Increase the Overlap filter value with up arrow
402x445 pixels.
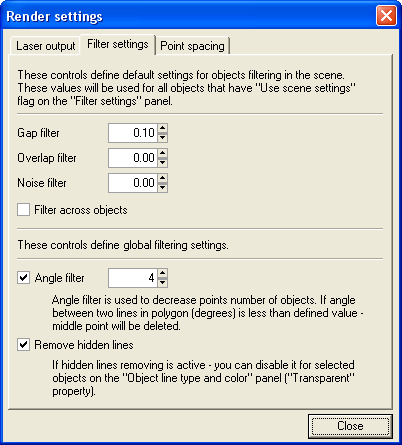coord(162,153)
